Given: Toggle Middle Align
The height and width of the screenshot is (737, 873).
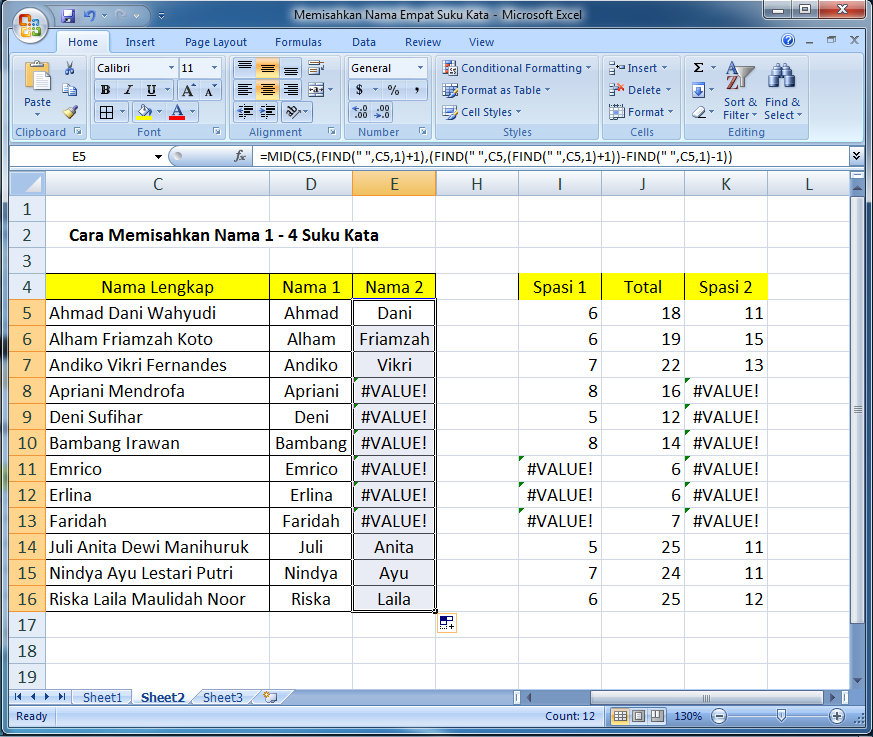Looking at the screenshot, I should pos(268,68).
